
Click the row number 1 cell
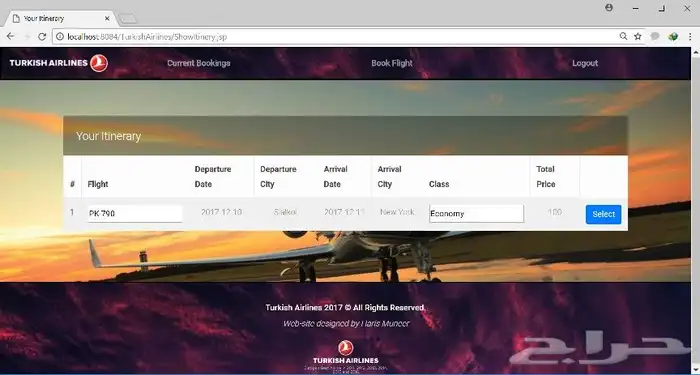click(x=72, y=212)
